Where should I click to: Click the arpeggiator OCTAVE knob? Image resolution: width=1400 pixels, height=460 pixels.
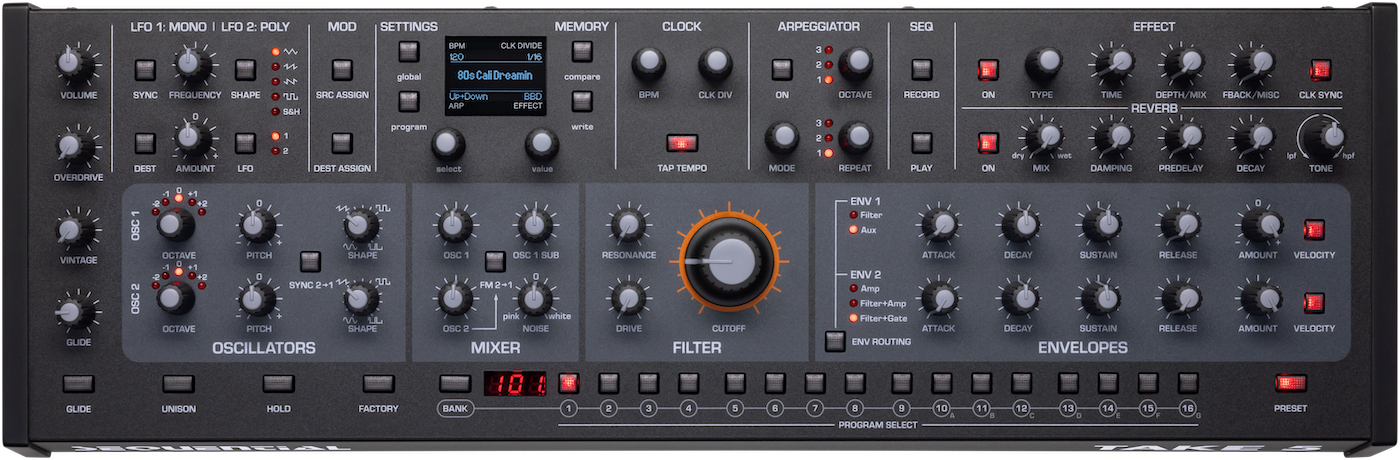click(855, 64)
